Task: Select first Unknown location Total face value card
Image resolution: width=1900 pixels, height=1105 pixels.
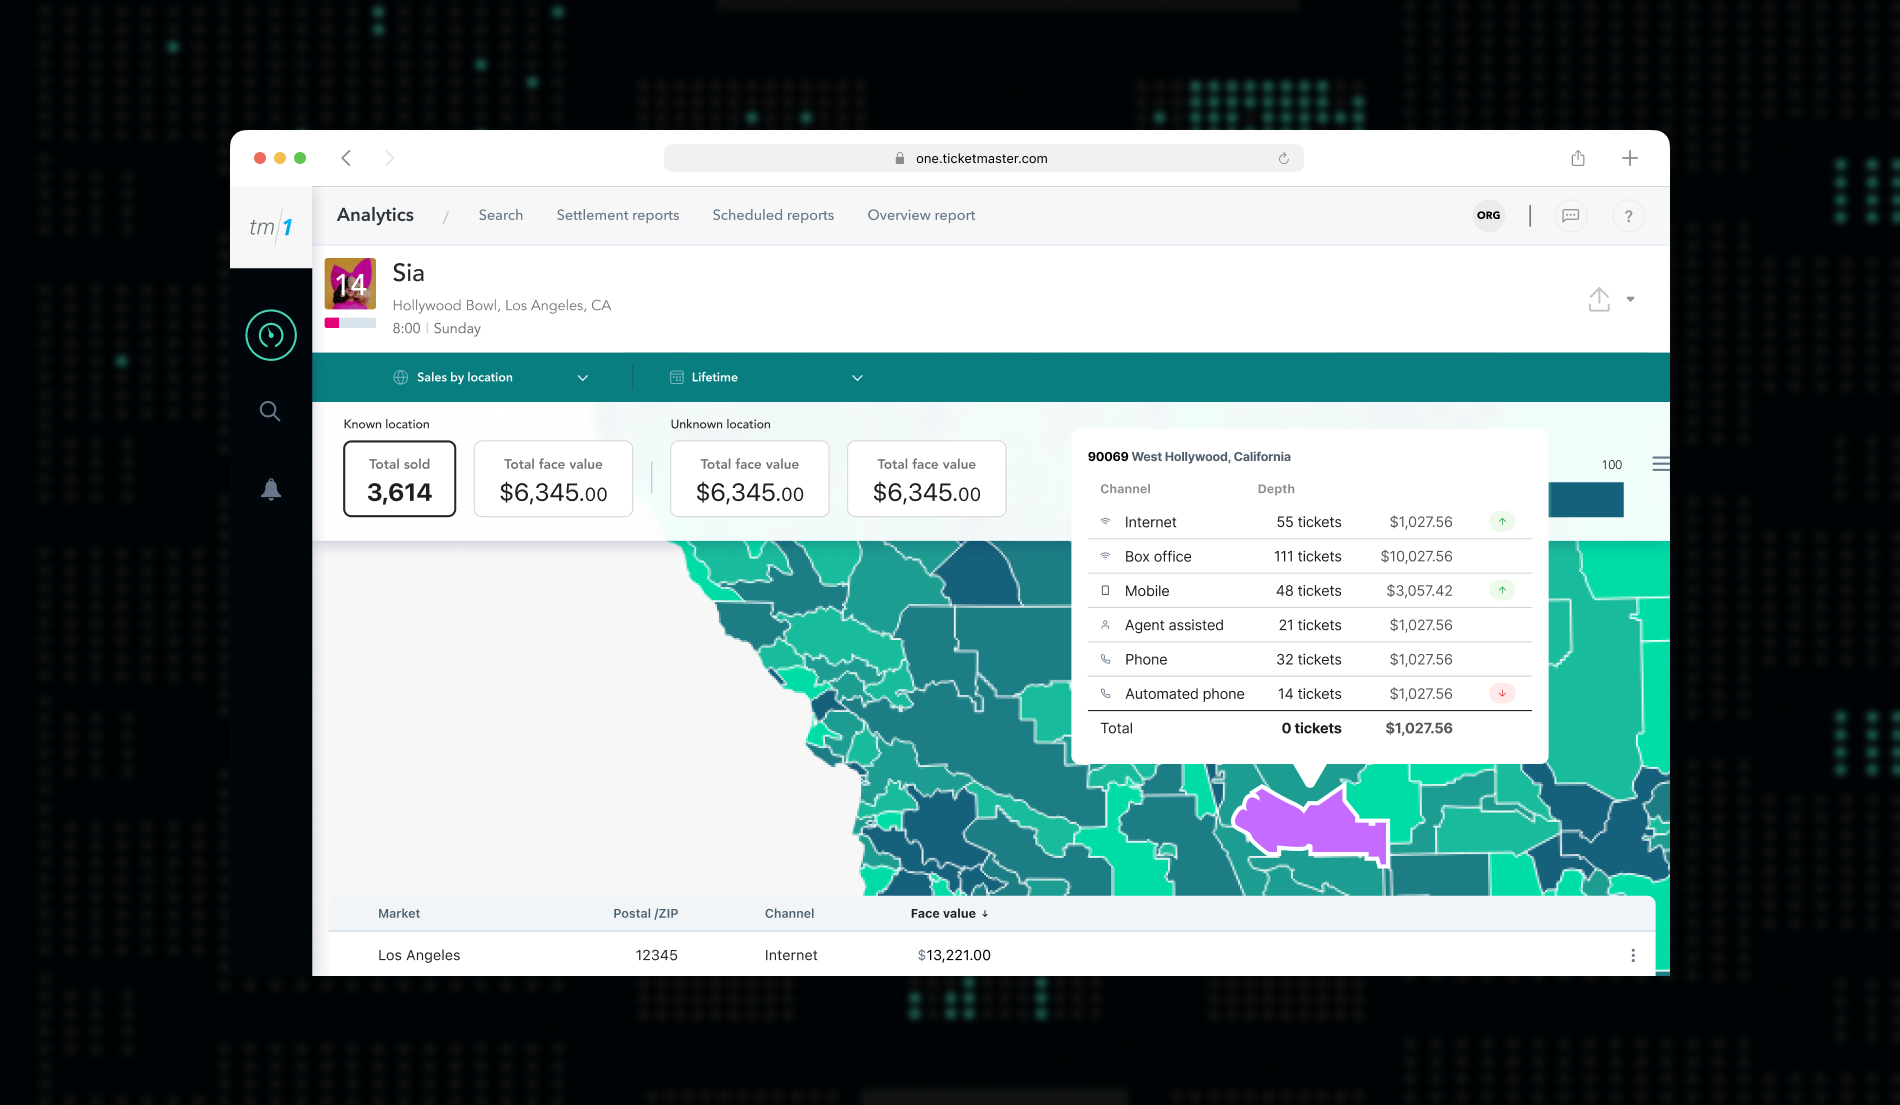Action: pyautogui.click(x=750, y=479)
